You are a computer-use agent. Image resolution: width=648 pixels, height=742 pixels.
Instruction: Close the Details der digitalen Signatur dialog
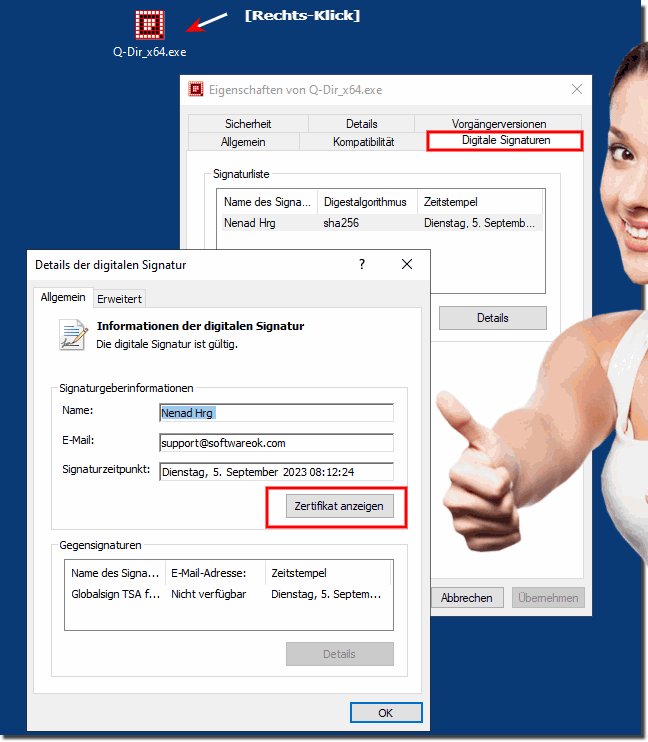click(407, 264)
